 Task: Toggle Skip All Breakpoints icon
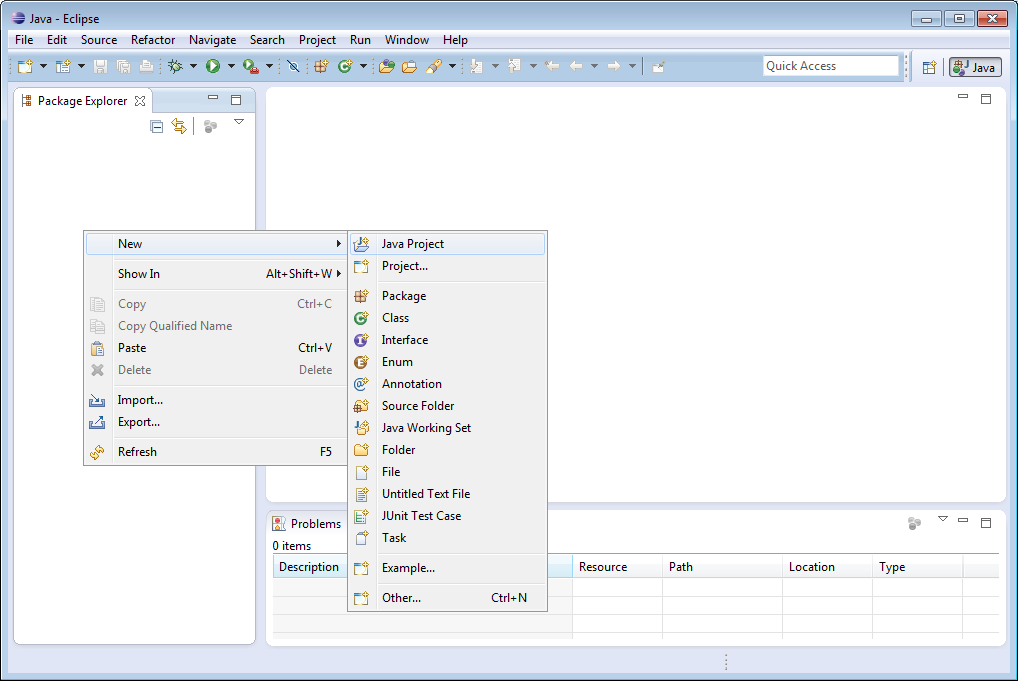[x=293, y=66]
